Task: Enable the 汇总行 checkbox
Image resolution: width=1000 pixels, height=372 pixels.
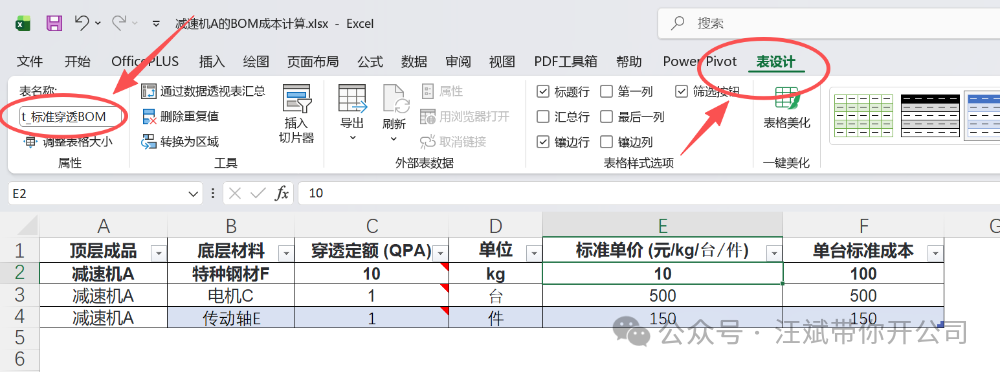Action: tap(543, 117)
